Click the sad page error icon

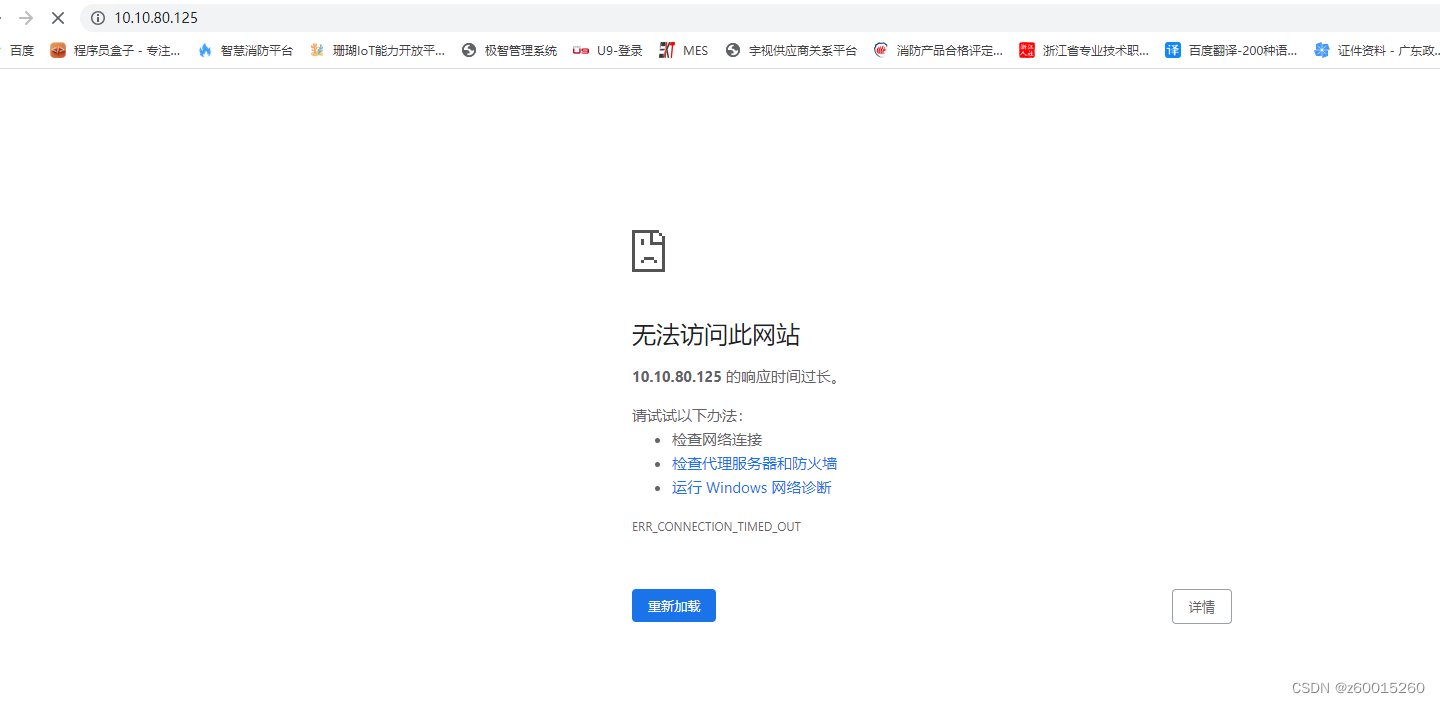coord(648,250)
